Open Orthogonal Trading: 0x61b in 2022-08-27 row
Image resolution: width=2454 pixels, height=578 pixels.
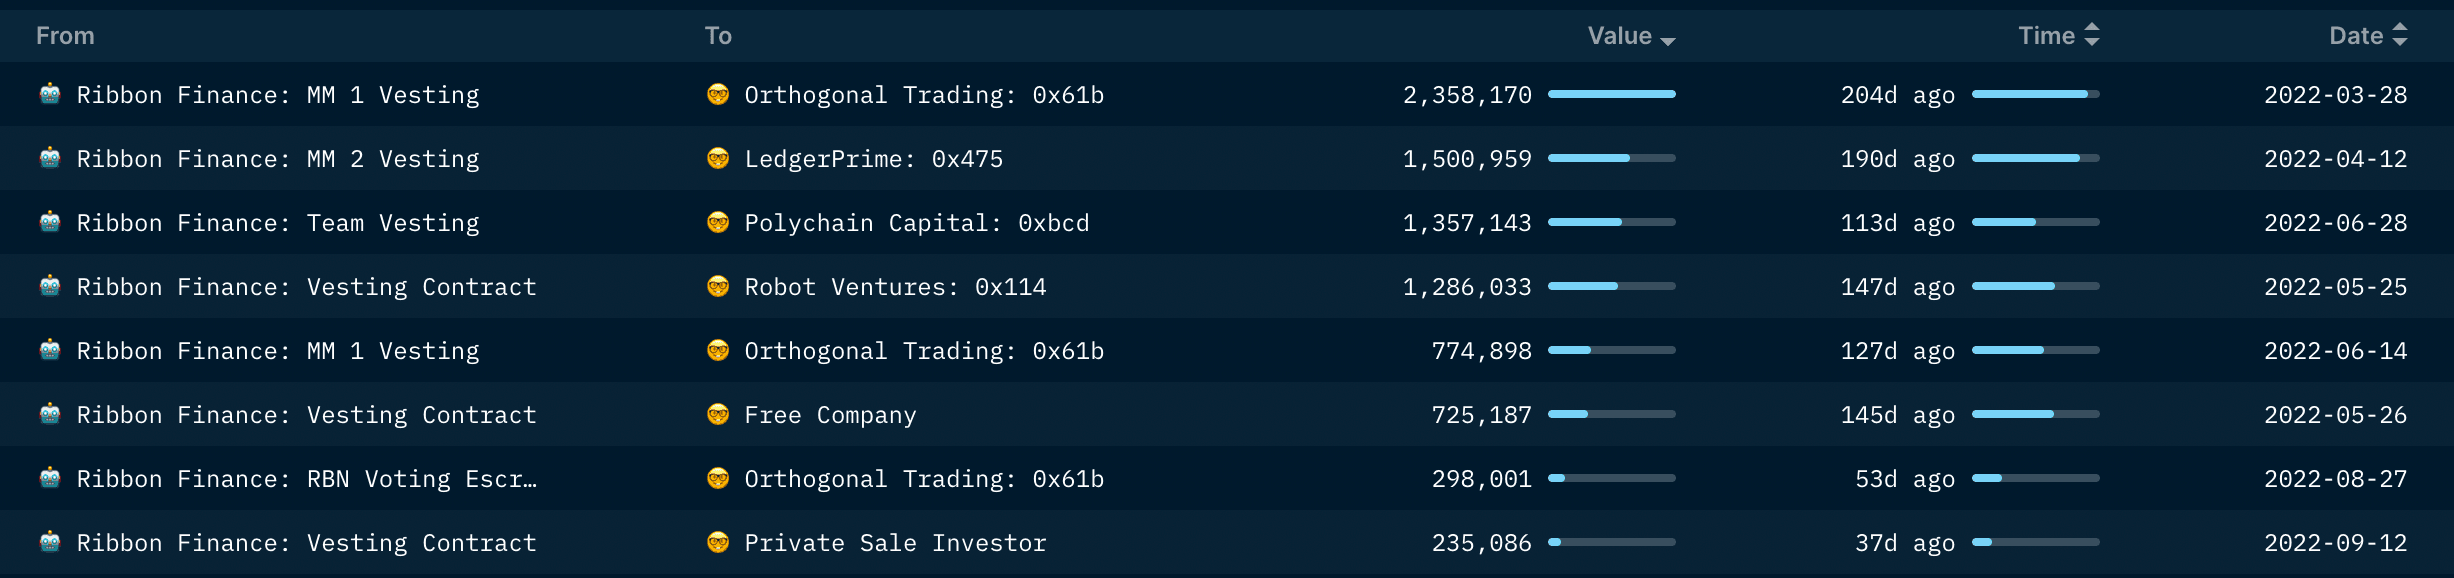coord(924,479)
